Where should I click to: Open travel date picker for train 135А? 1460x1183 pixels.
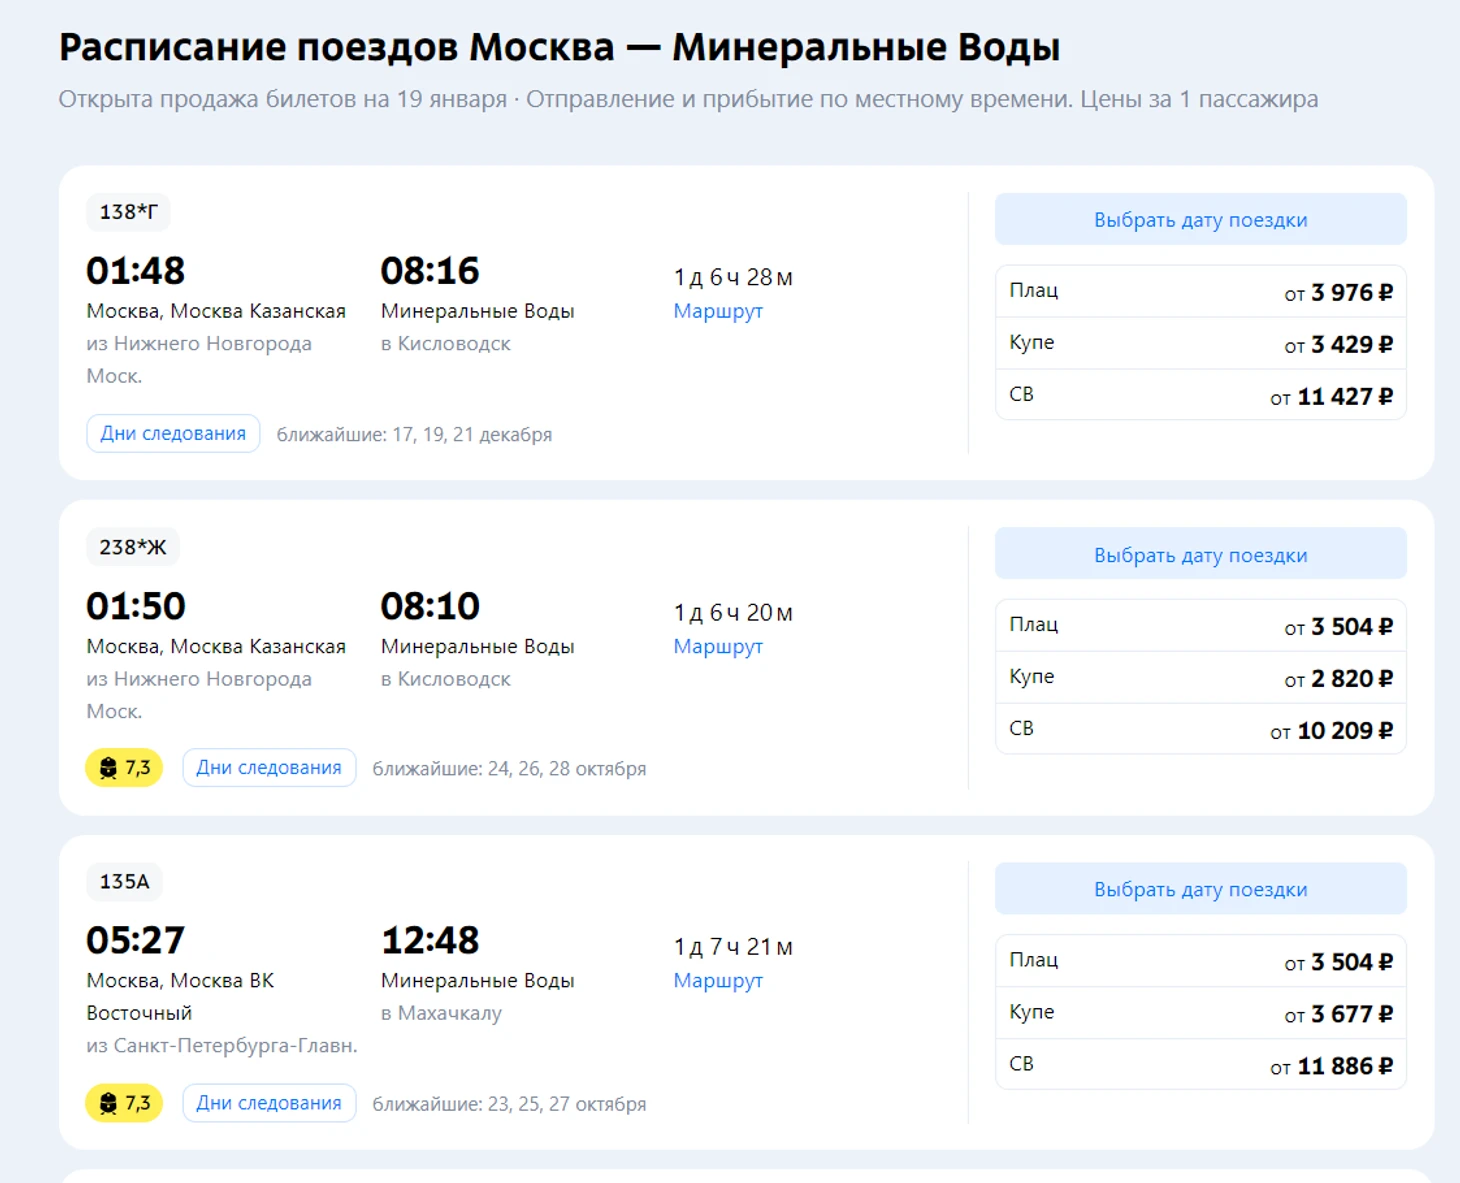tap(1199, 889)
